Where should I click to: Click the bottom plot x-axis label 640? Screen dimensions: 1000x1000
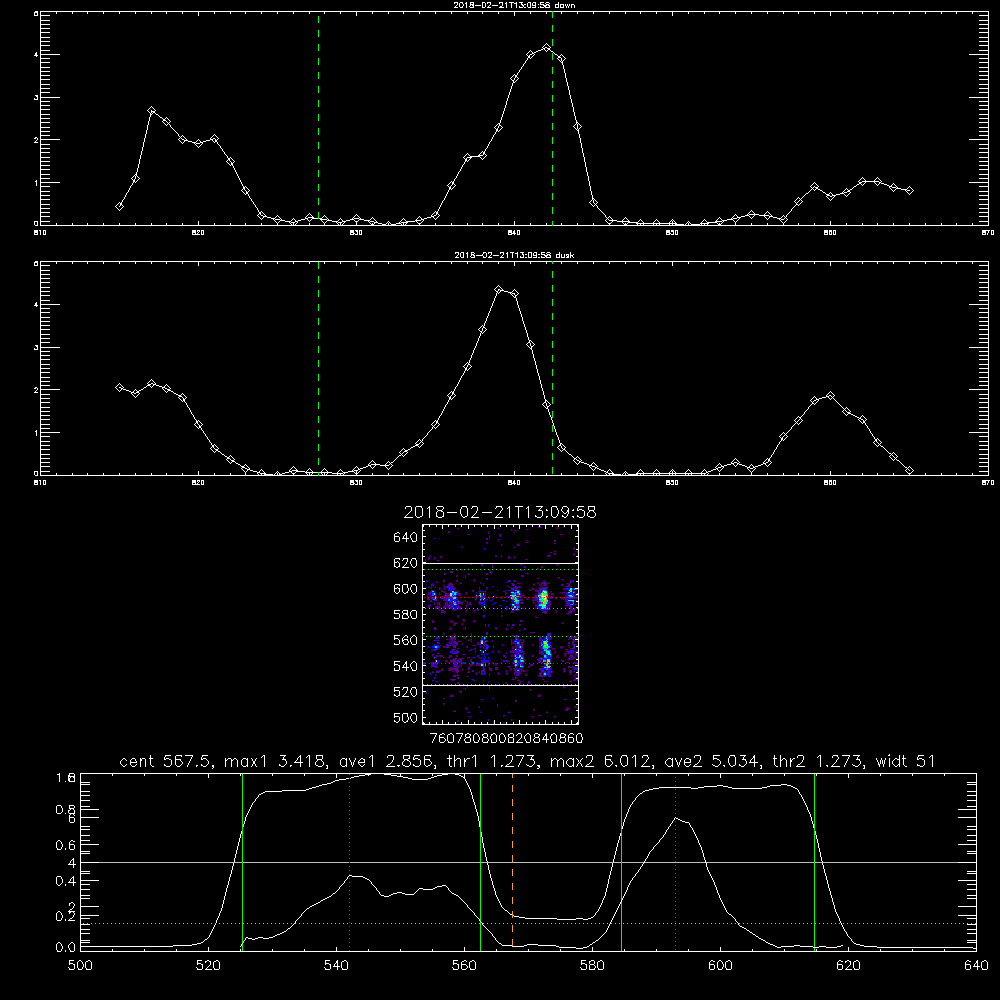click(976, 965)
